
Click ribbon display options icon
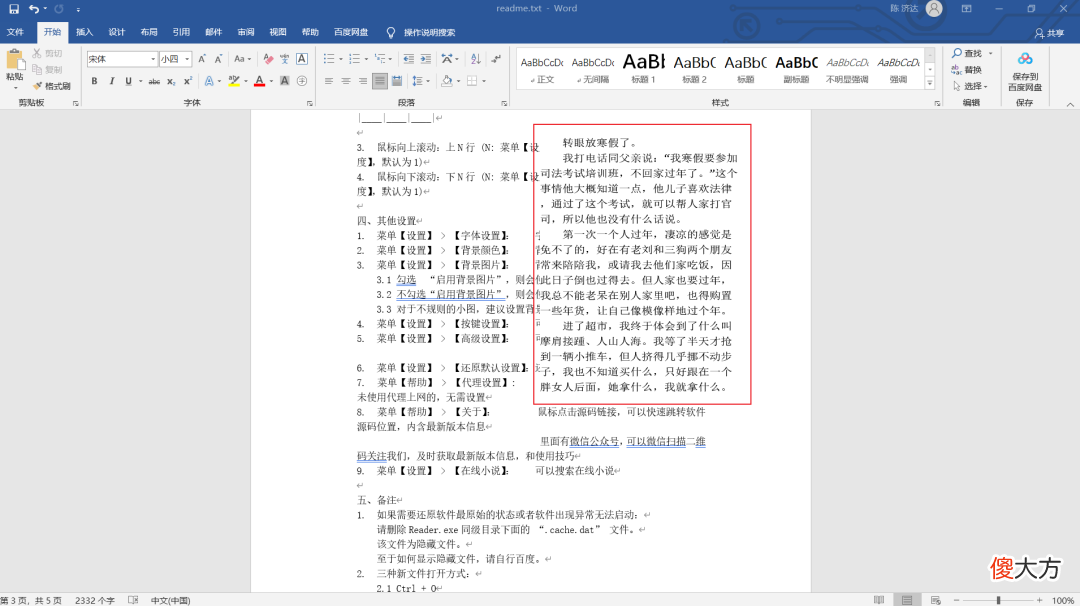point(966,9)
